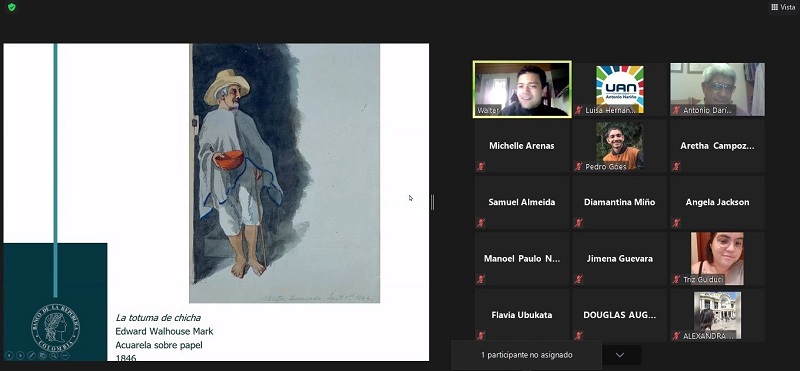
Task: Select Antonio Darí's video tile
Action: [717, 89]
